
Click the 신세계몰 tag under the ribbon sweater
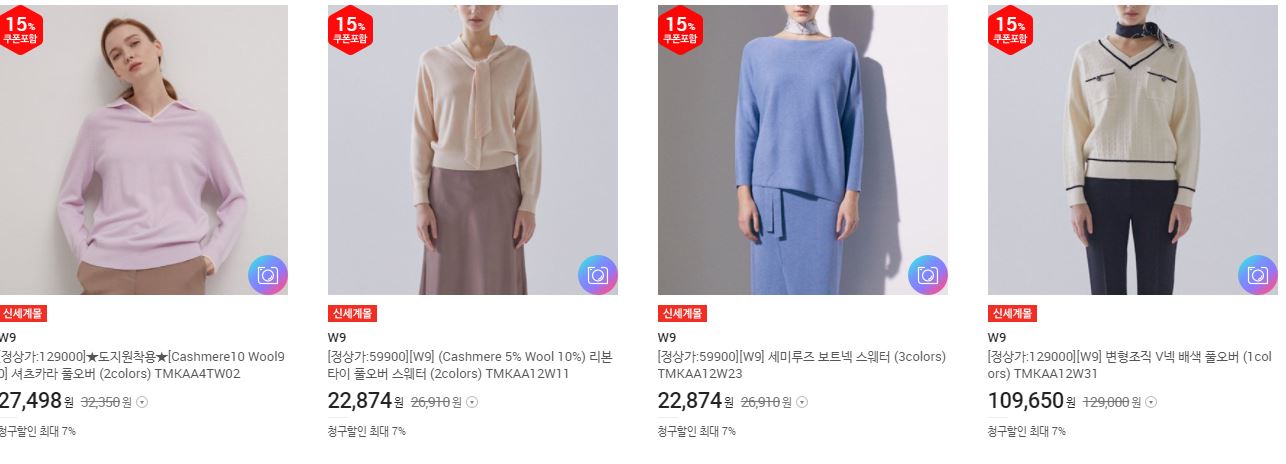click(x=352, y=313)
